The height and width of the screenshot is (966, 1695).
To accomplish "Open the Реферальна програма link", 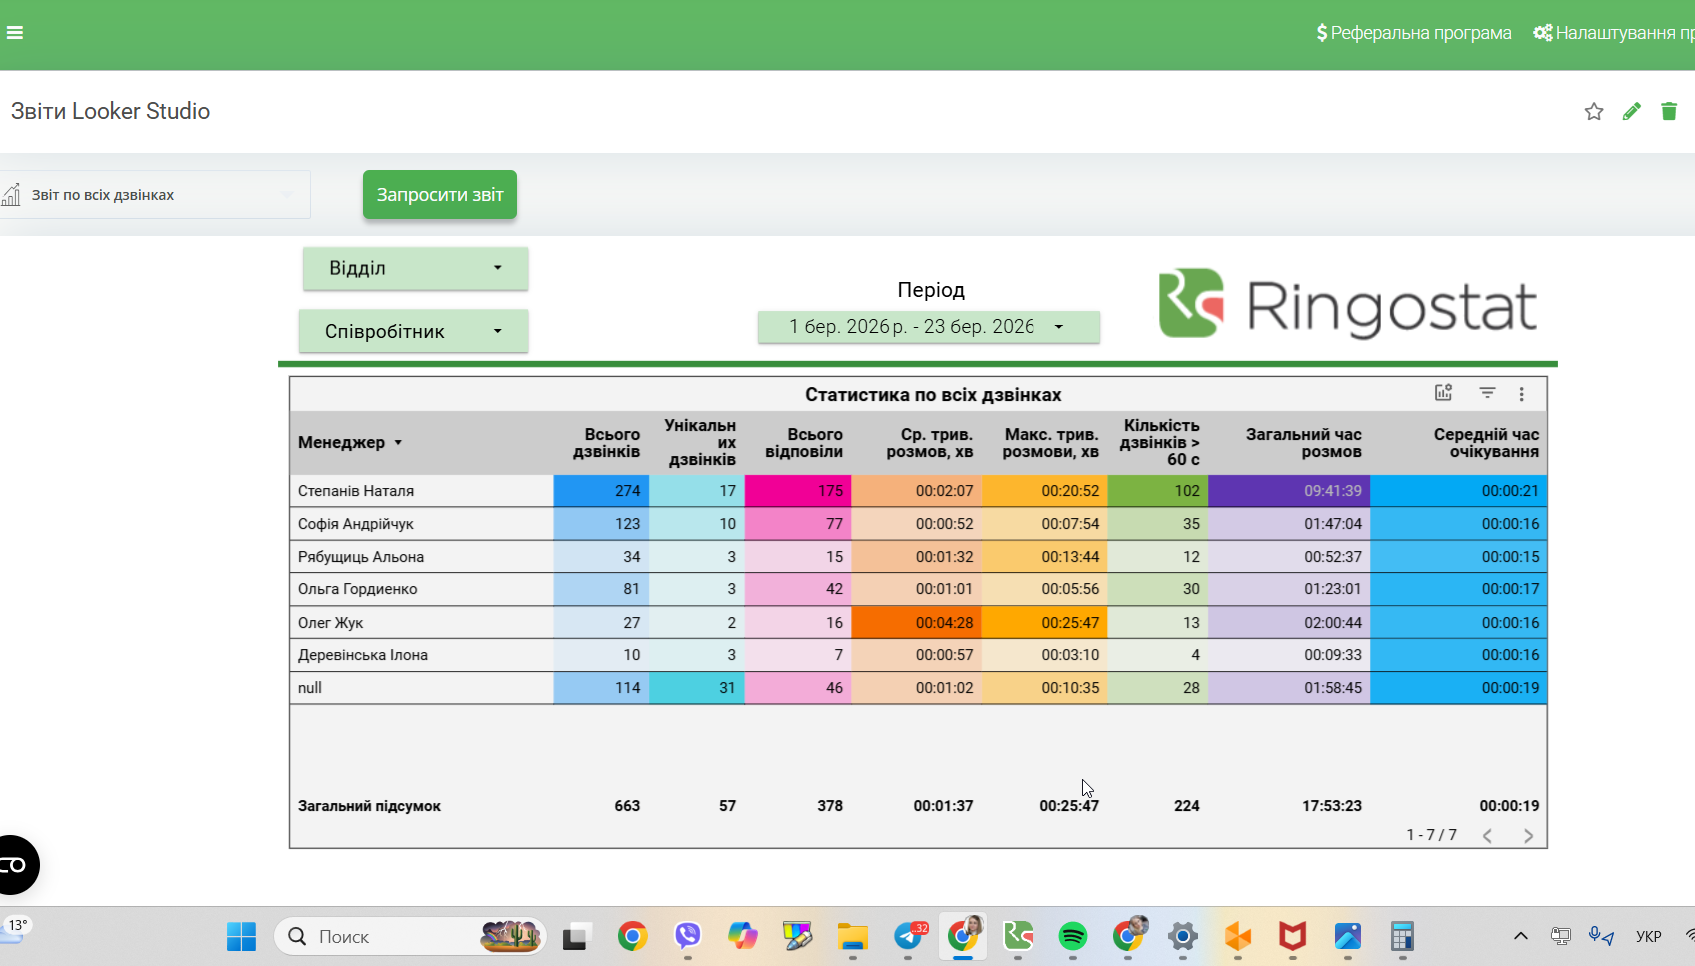I will pos(1414,33).
